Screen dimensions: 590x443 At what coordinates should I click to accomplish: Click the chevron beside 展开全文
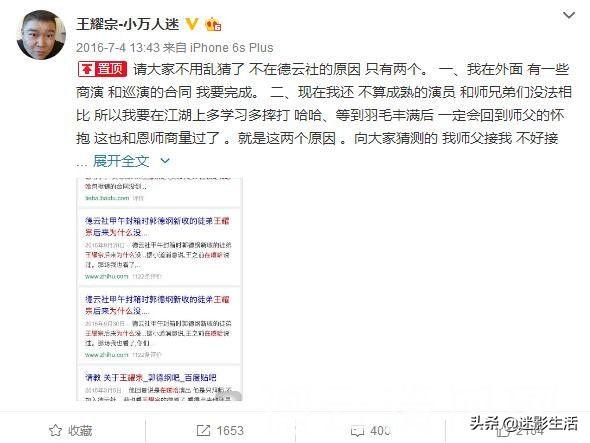tap(165, 161)
